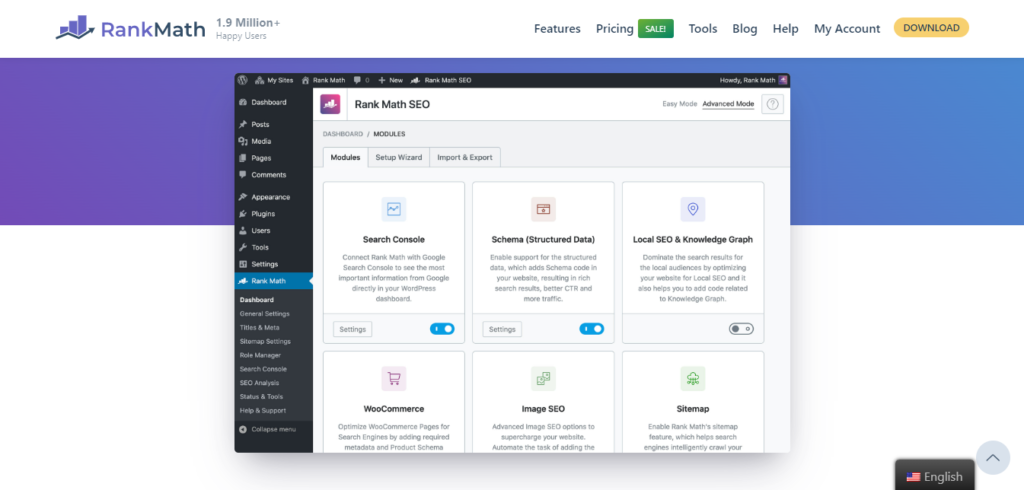This screenshot has width=1024, height=490.
Task: Click the yellow DOWNLOAD button
Action: pos(931,27)
